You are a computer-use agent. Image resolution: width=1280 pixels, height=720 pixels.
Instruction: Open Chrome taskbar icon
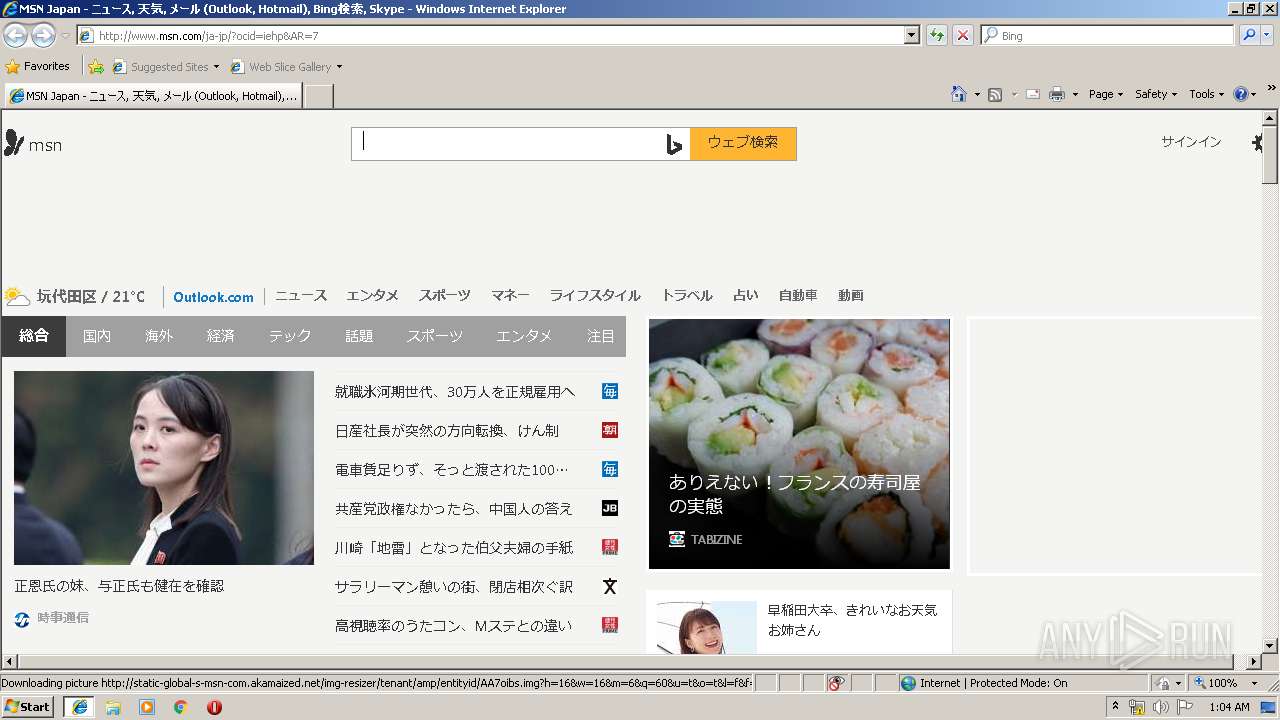180,707
